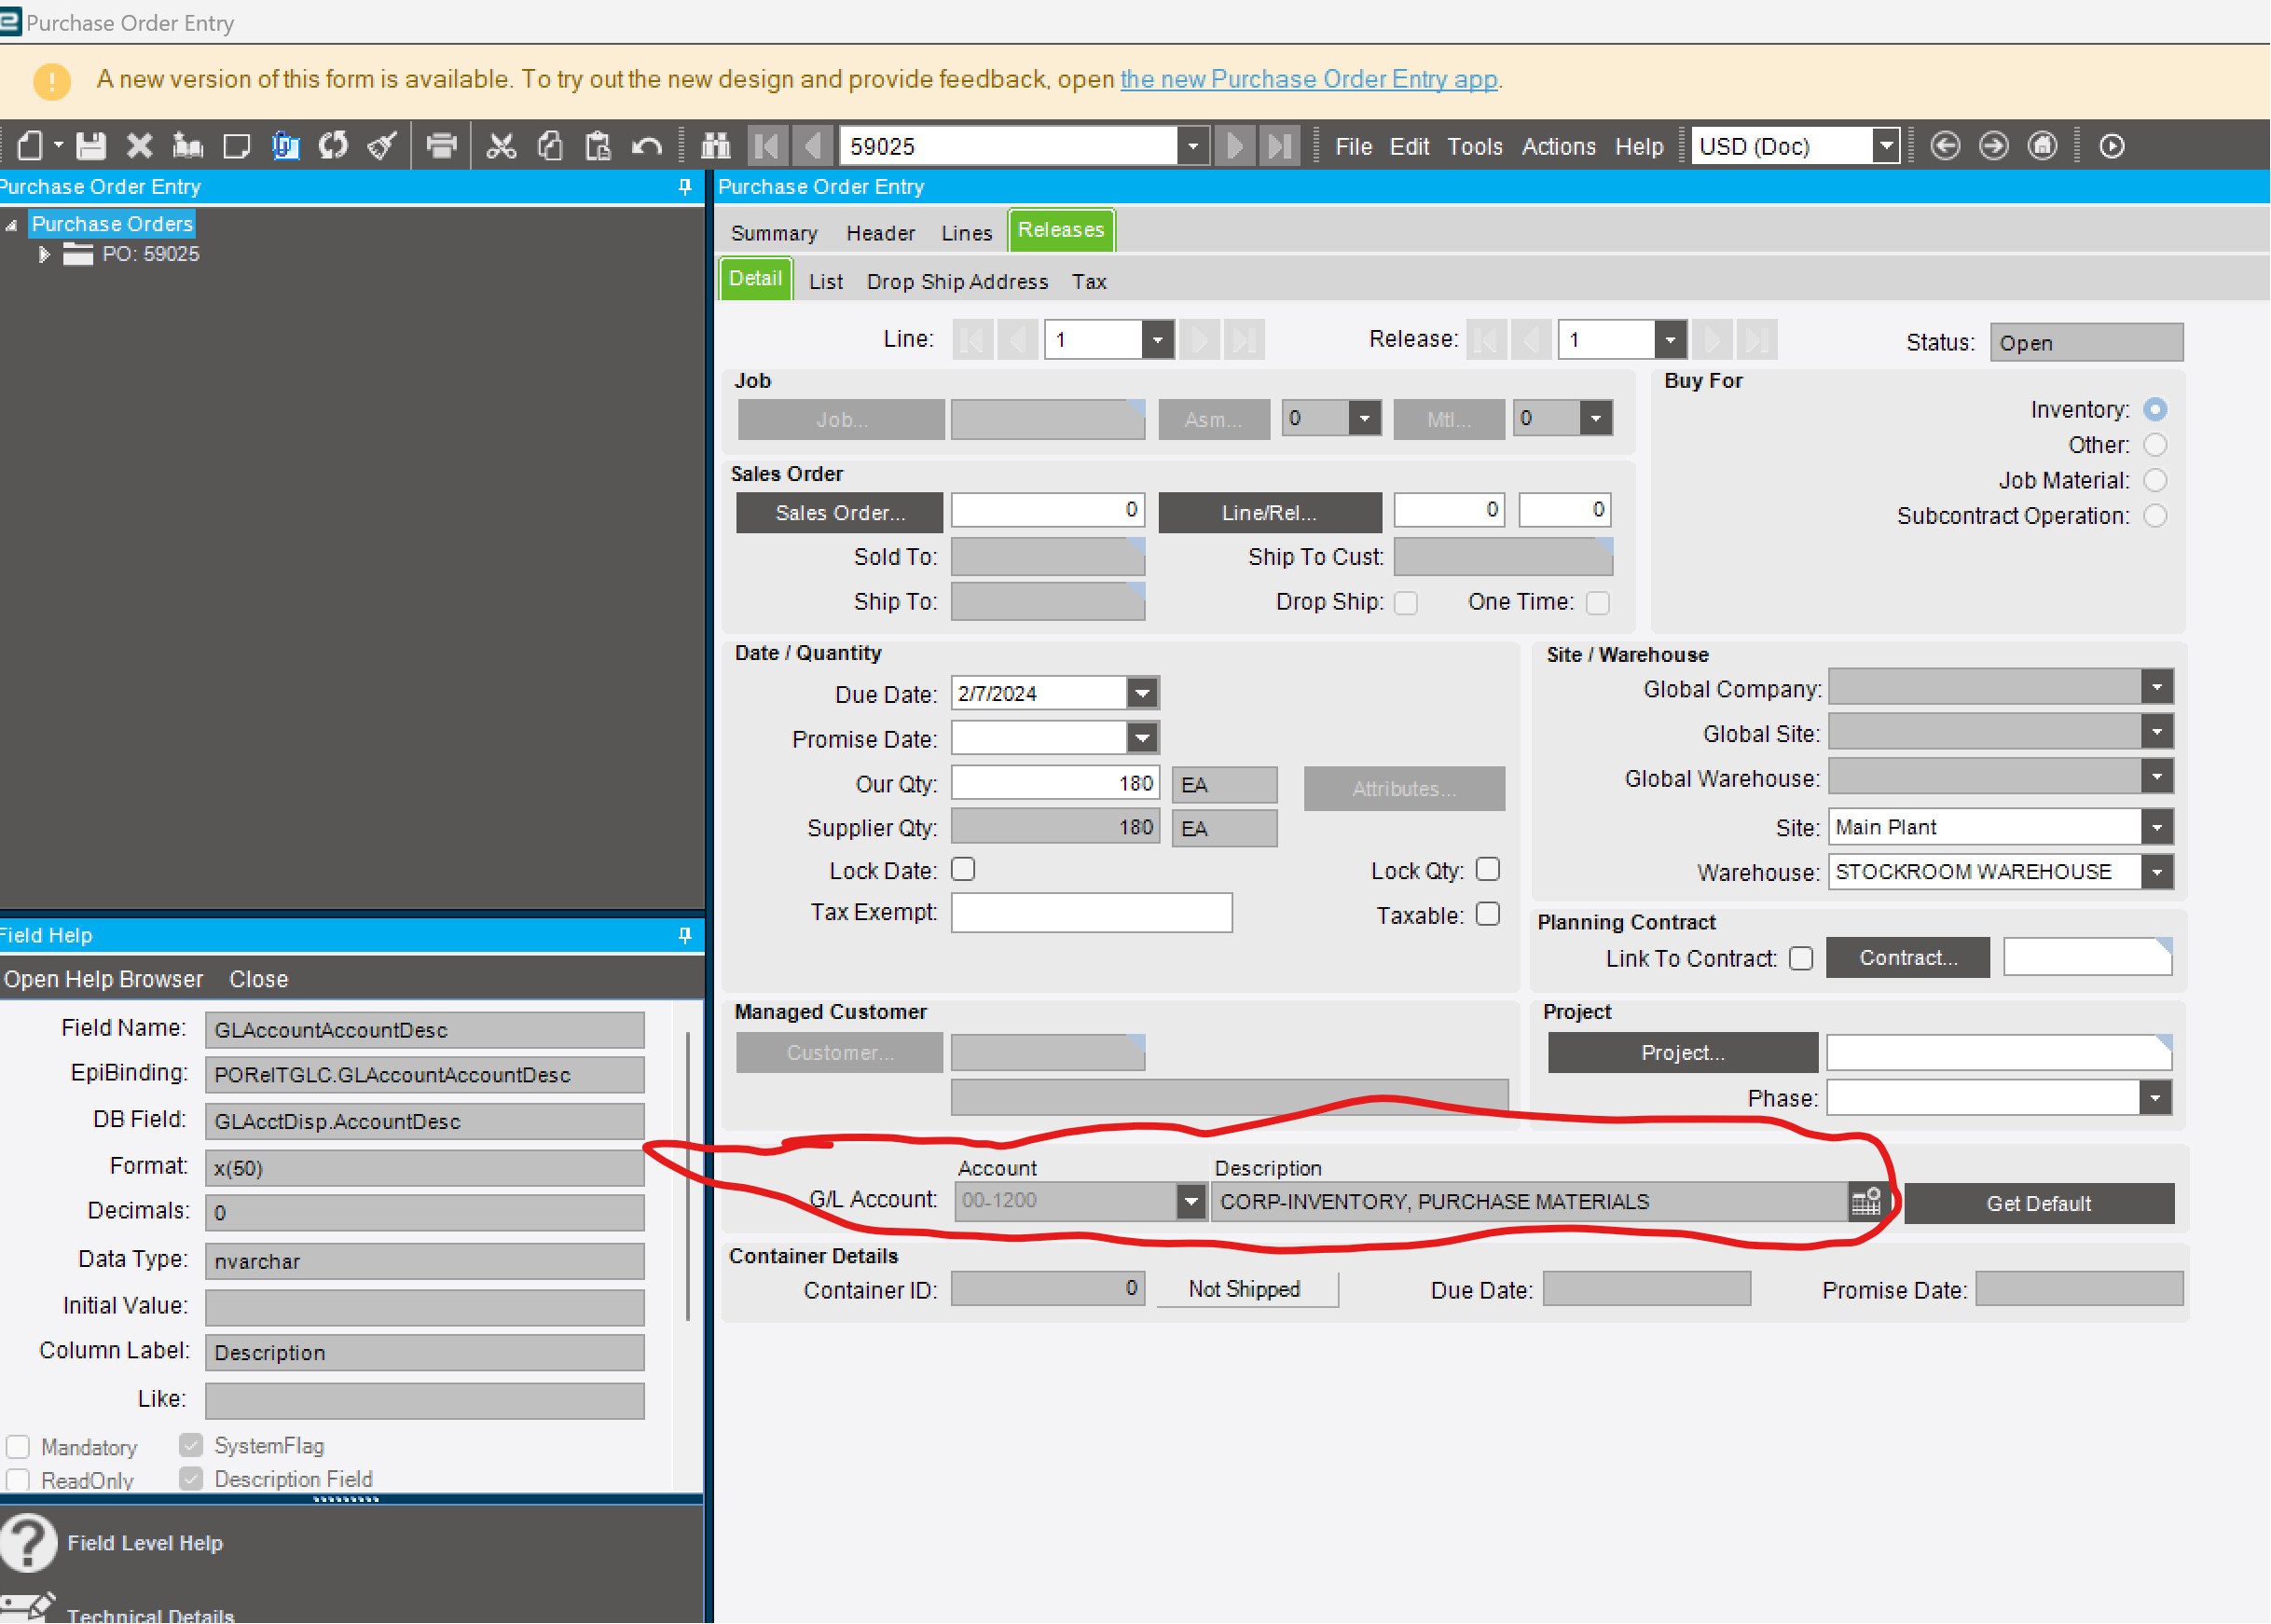
Task: Open the Due Date calendar dropdown
Action: [x=1142, y=692]
